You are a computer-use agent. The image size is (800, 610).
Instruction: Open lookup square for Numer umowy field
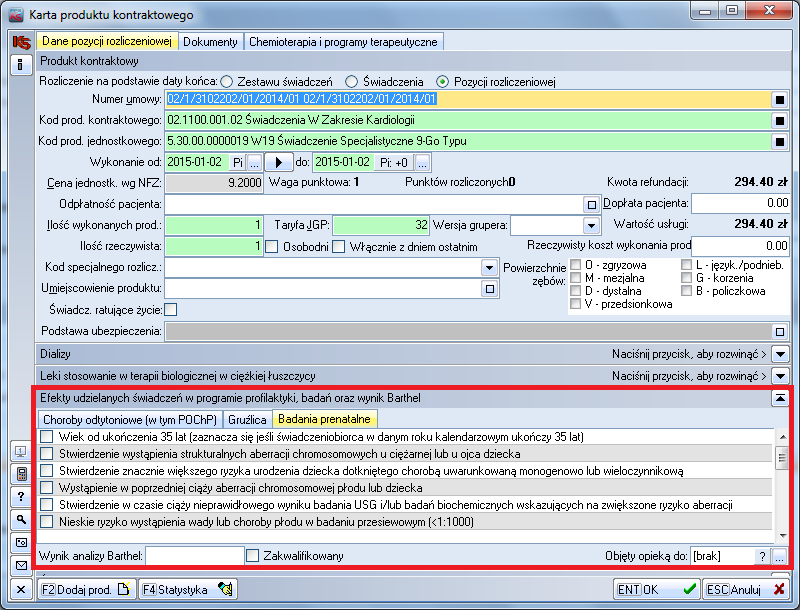(780, 99)
